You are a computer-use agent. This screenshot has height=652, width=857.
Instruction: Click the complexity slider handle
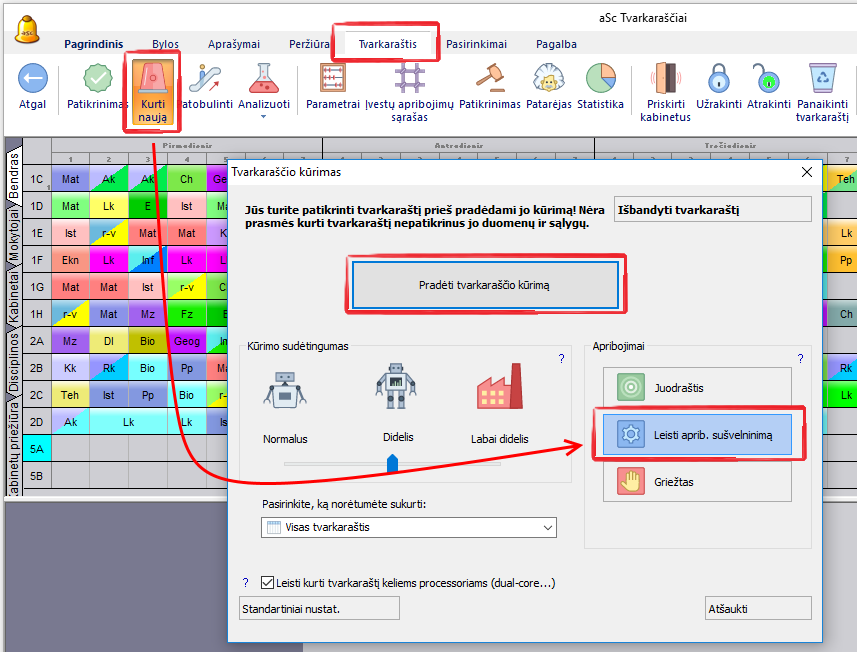coord(392,462)
